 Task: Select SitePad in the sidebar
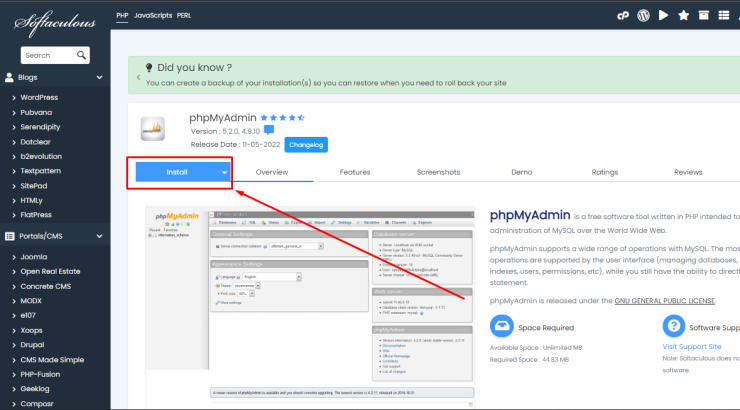pyautogui.click(x=34, y=186)
